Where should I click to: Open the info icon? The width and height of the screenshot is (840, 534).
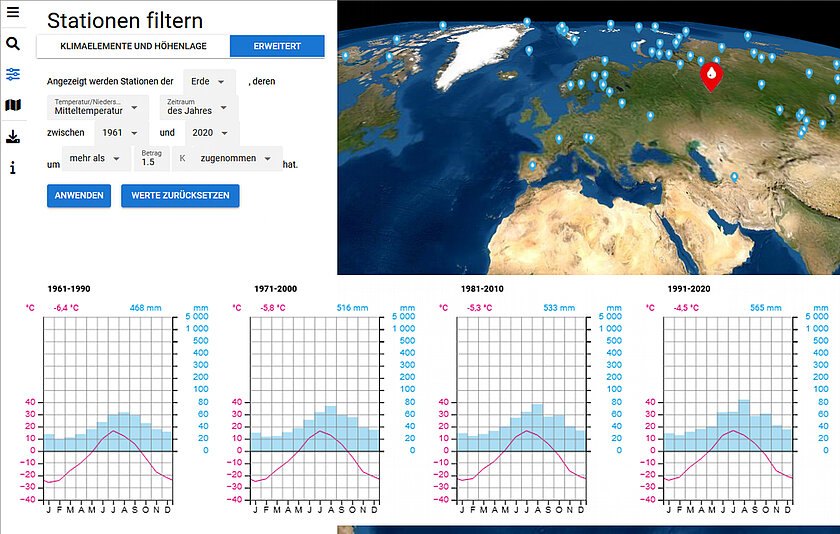click(13, 168)
